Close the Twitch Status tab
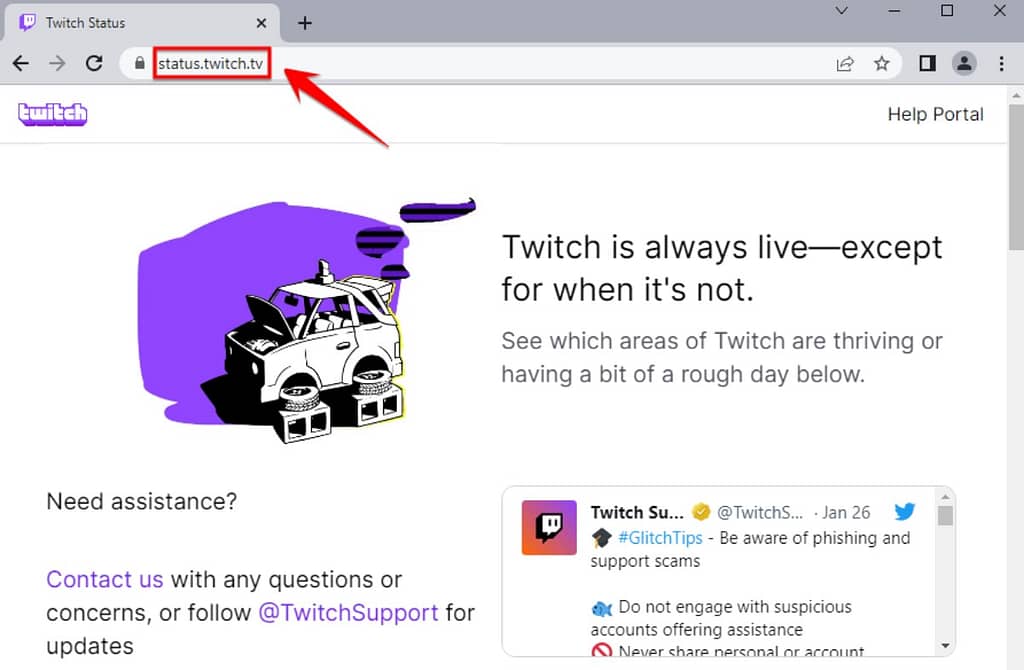Image resolution: width=1024 pixels, height=670 pixels. 261,23
